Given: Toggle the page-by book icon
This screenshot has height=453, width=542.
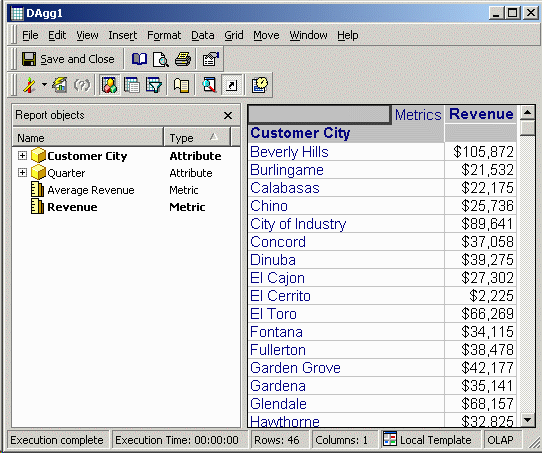Looking at the screenshot, I should [x=181, y=85].
